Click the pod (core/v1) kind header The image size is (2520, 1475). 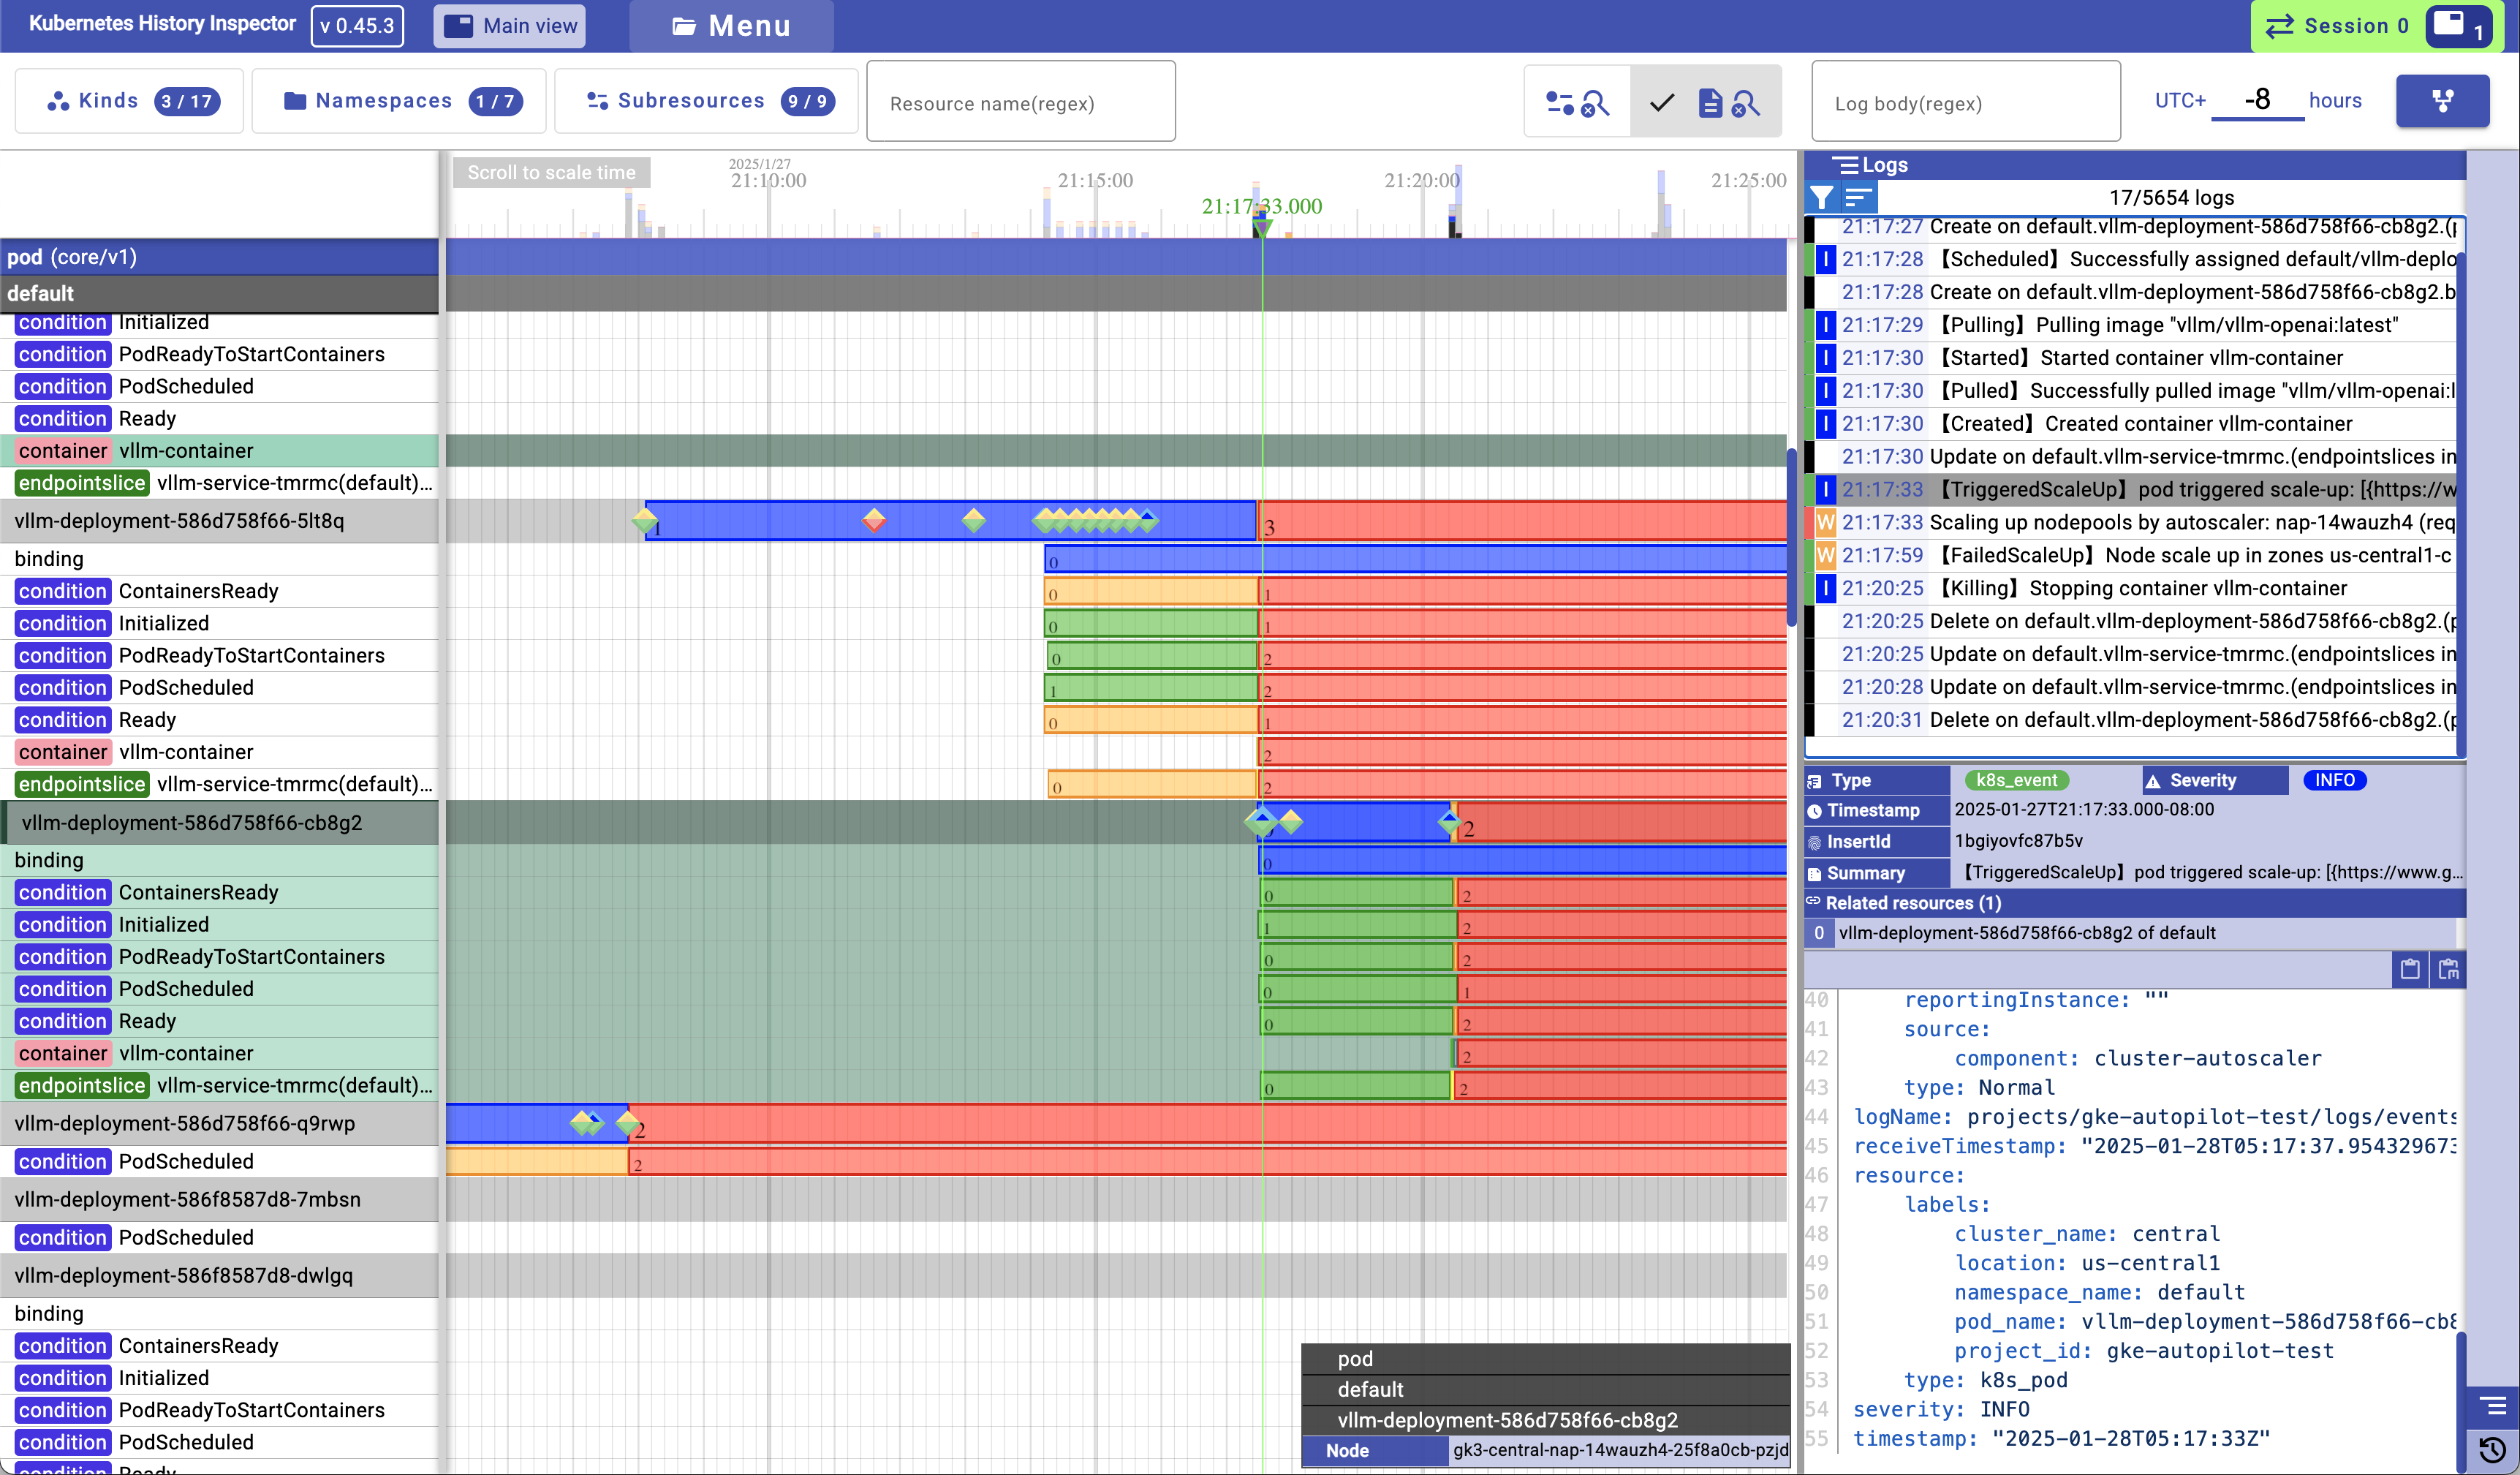click(x=219, y=257)
